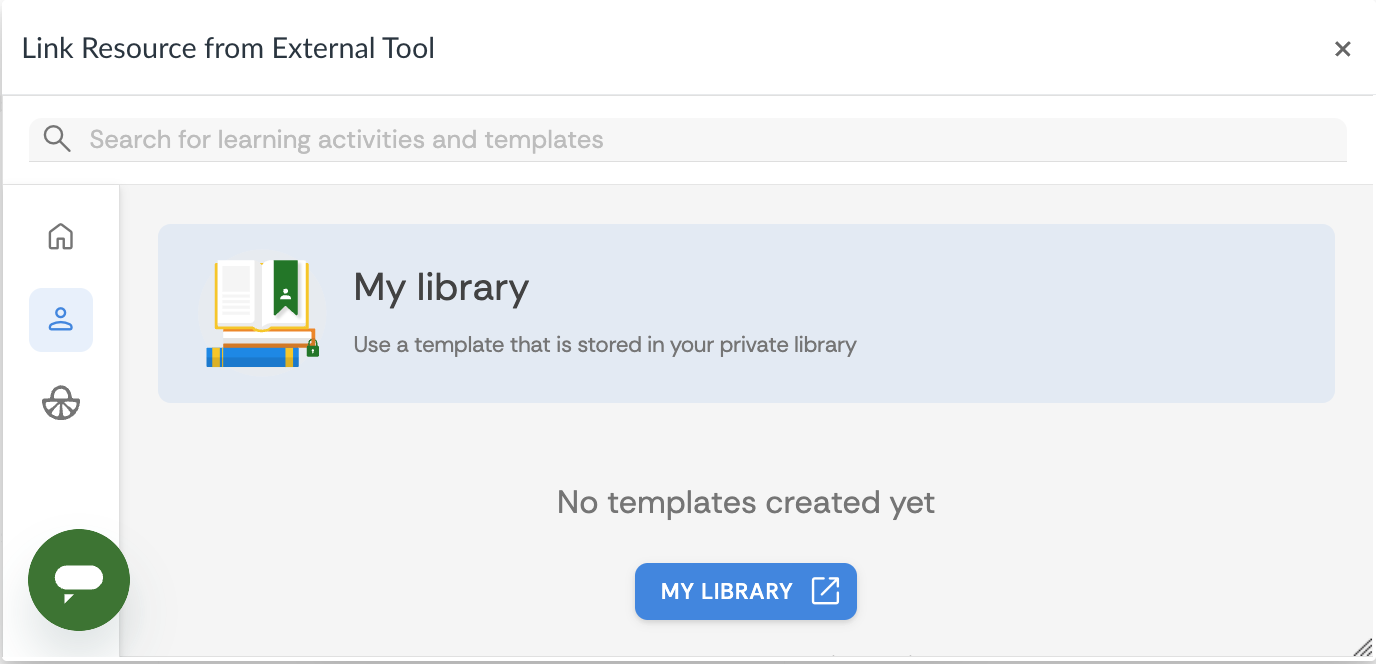Click the 'My library' heading text
Viewport: 1376px width, 664px height.
tap(441, 288)
